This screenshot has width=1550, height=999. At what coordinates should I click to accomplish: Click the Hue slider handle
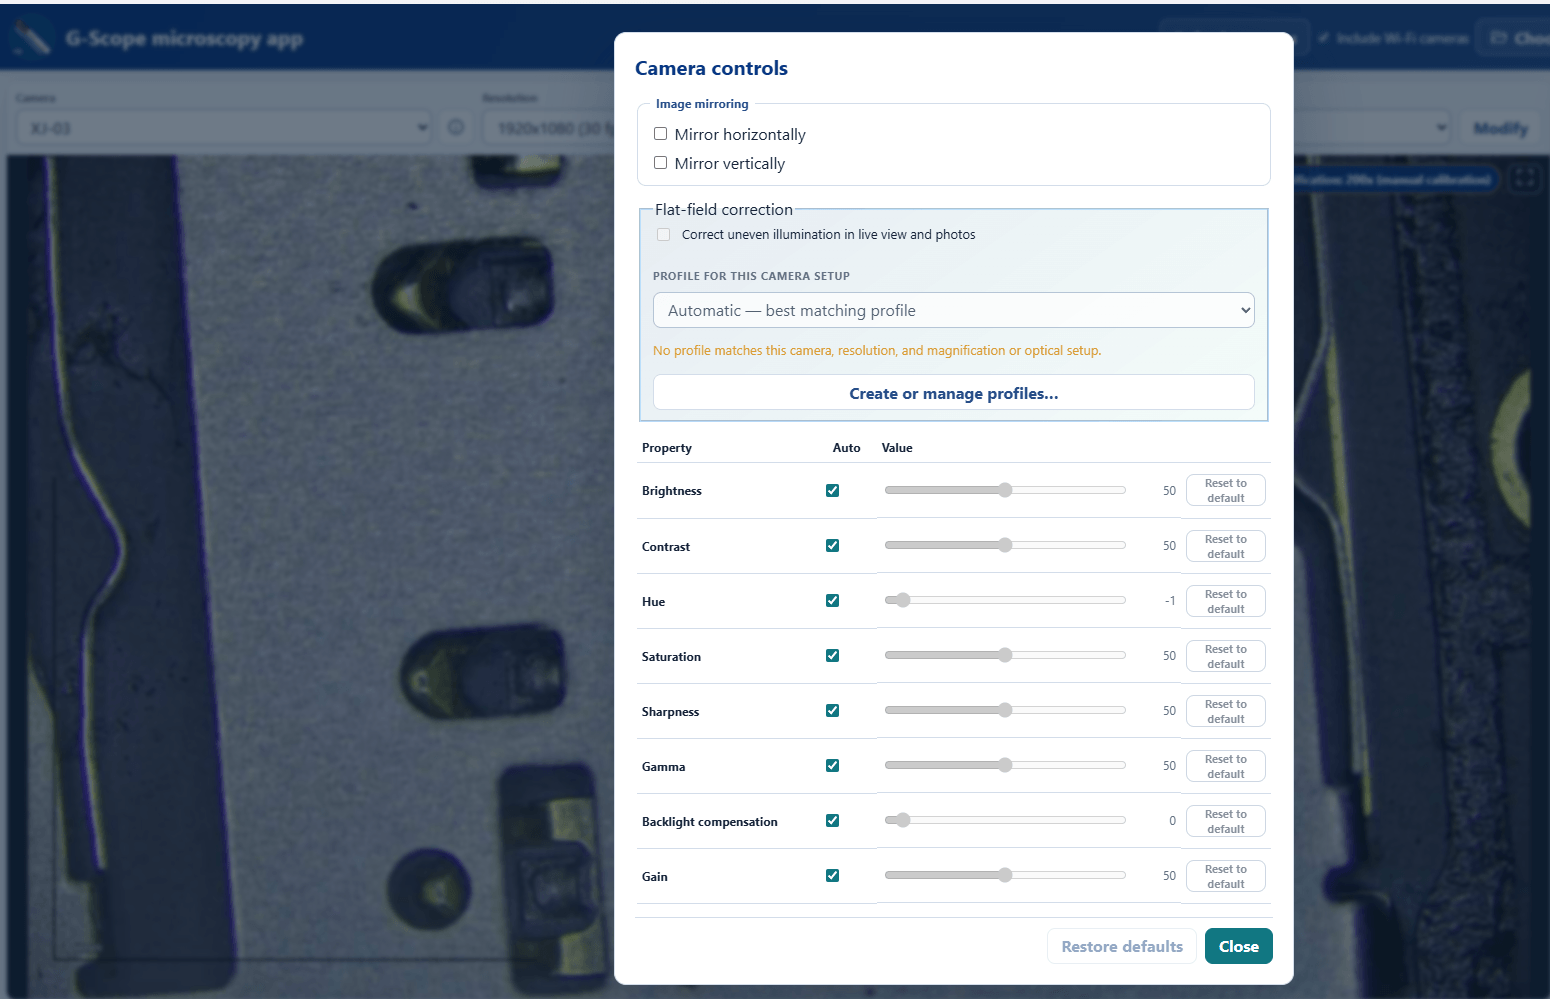click(x=903, y=600)
